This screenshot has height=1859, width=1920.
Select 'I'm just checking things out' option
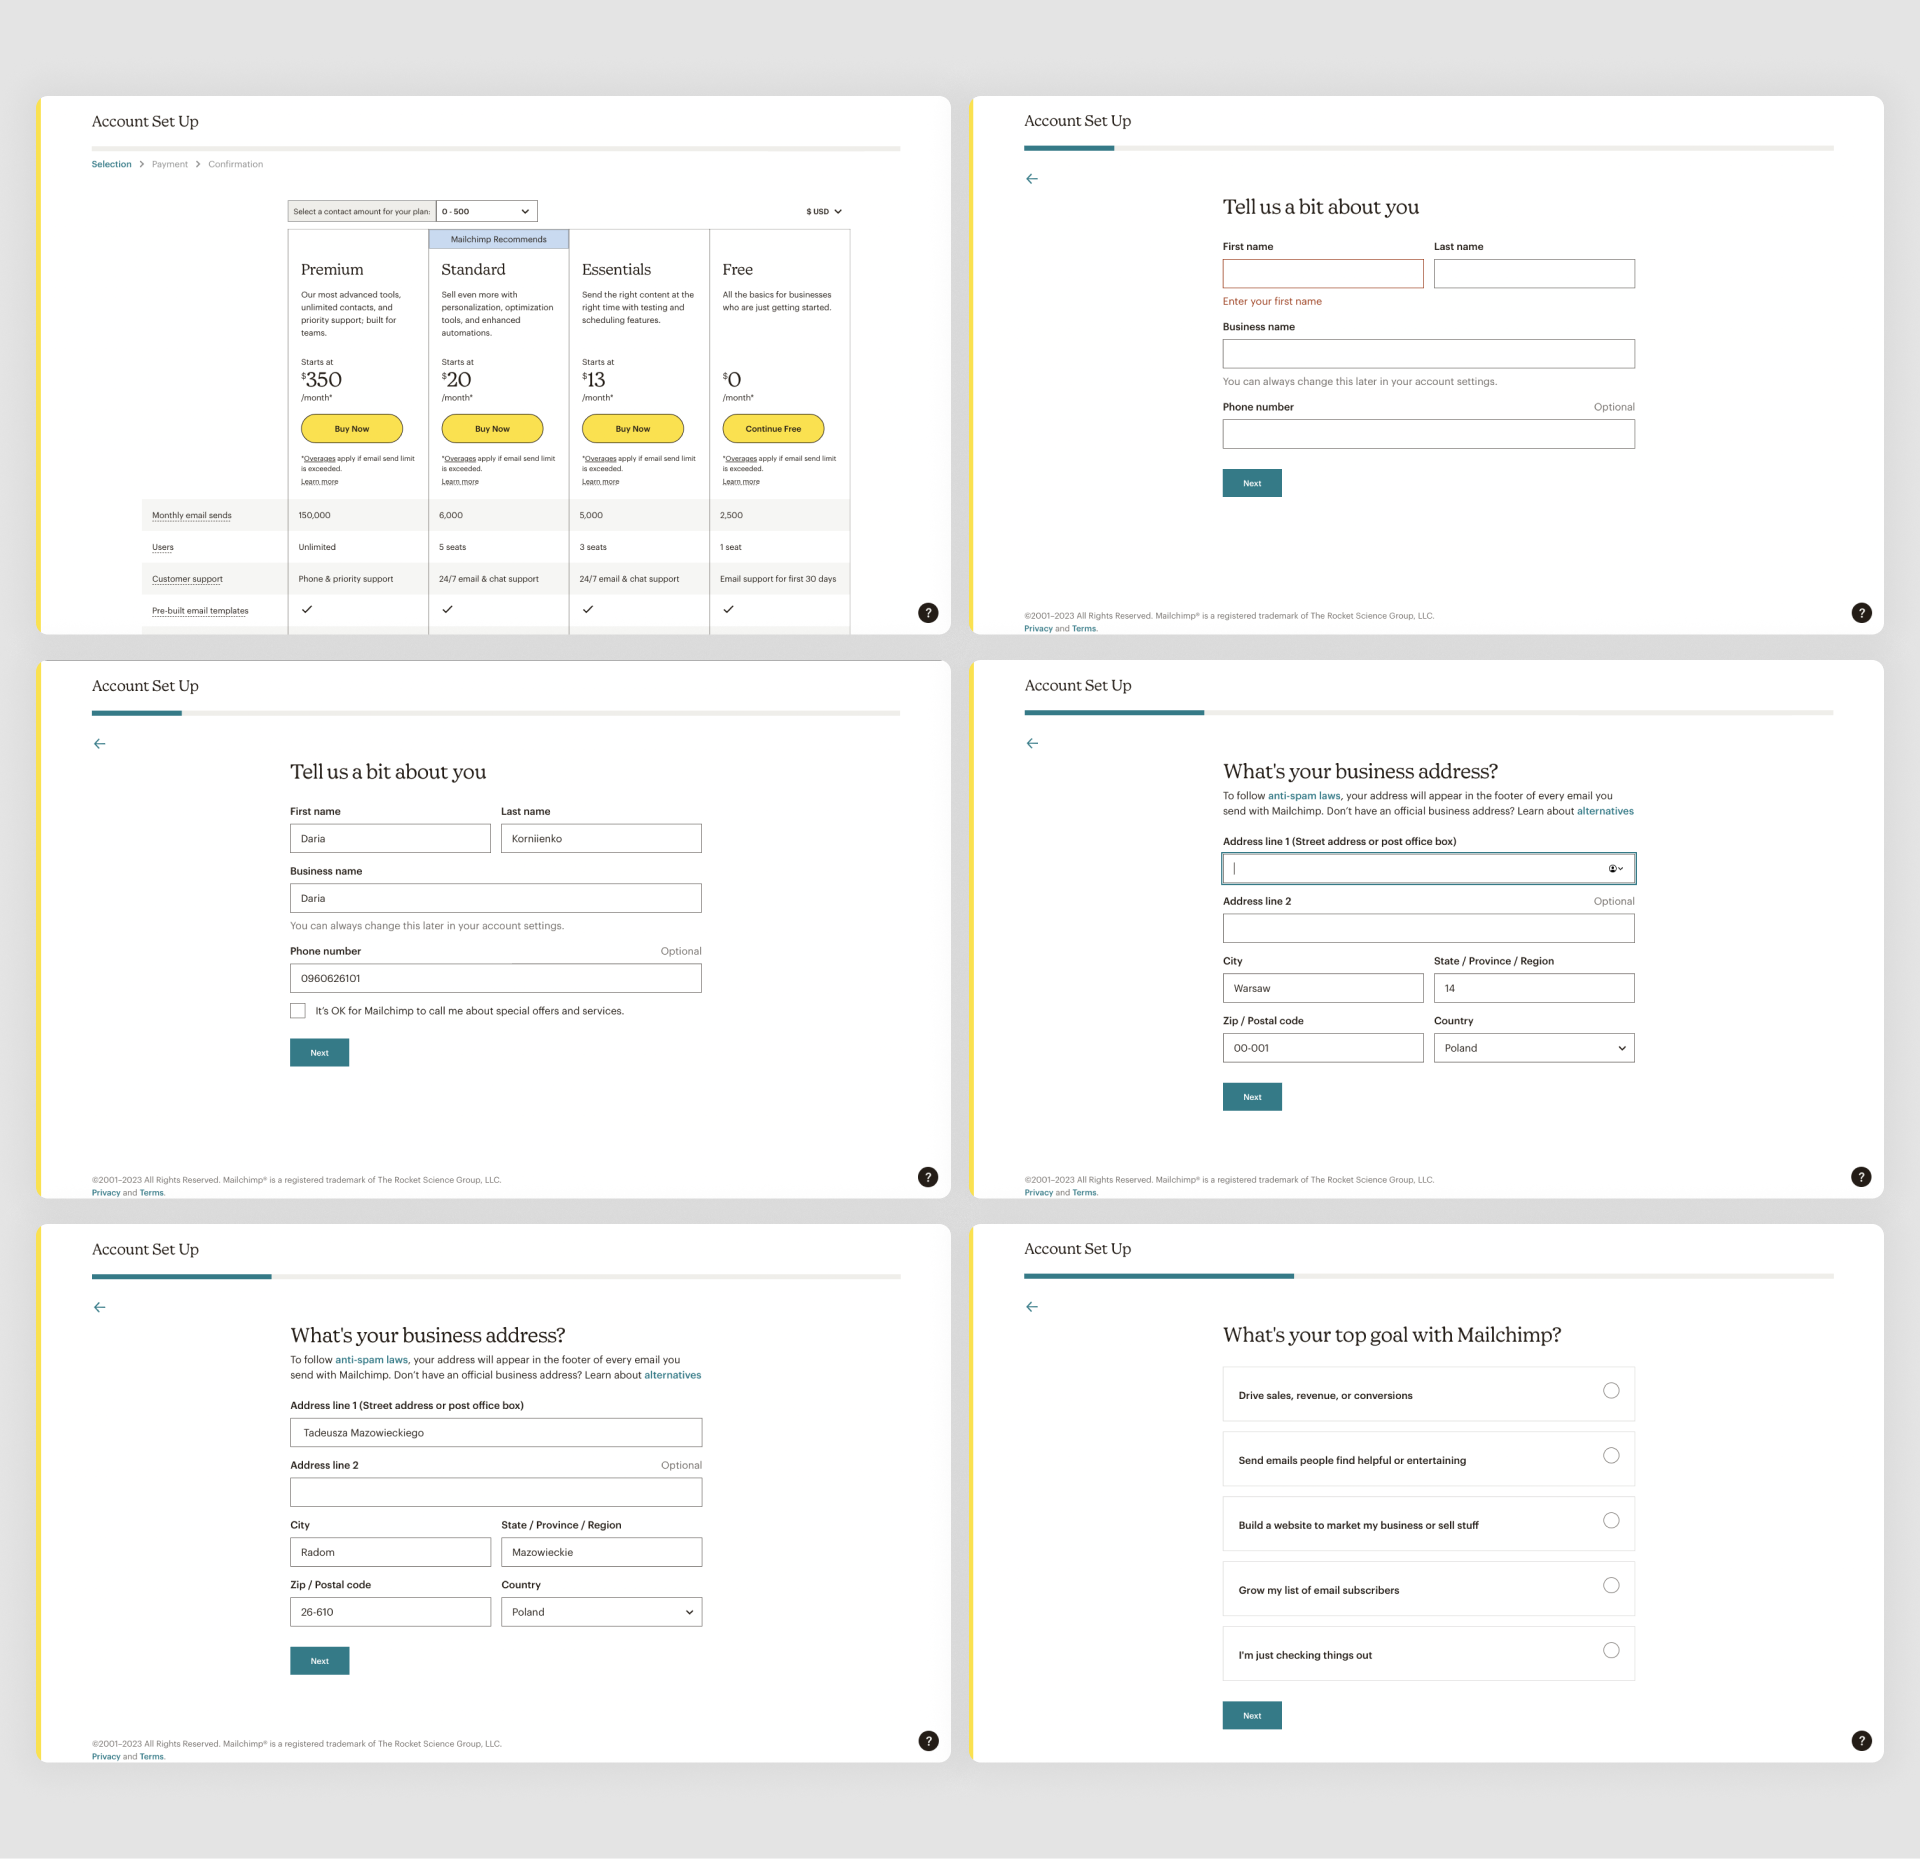click(1611, 1651)
